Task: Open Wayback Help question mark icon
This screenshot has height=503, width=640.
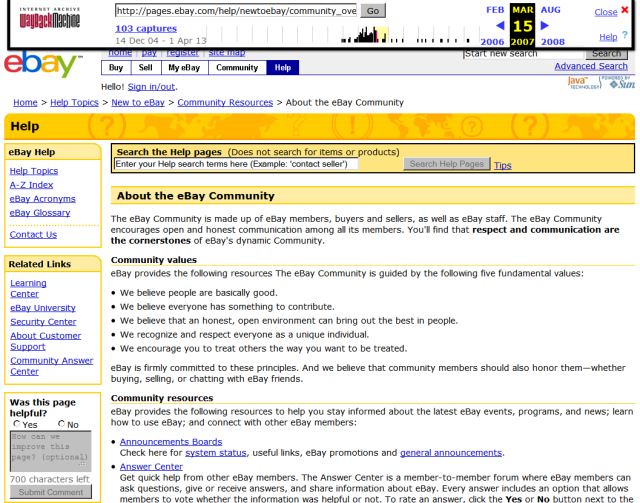Action: pyautogui.click(x=626, y=37)
